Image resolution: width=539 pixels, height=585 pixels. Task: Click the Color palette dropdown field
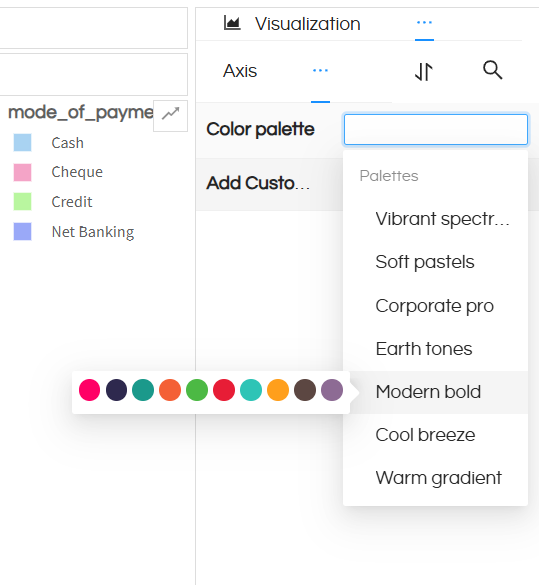[x=436, y=129]
